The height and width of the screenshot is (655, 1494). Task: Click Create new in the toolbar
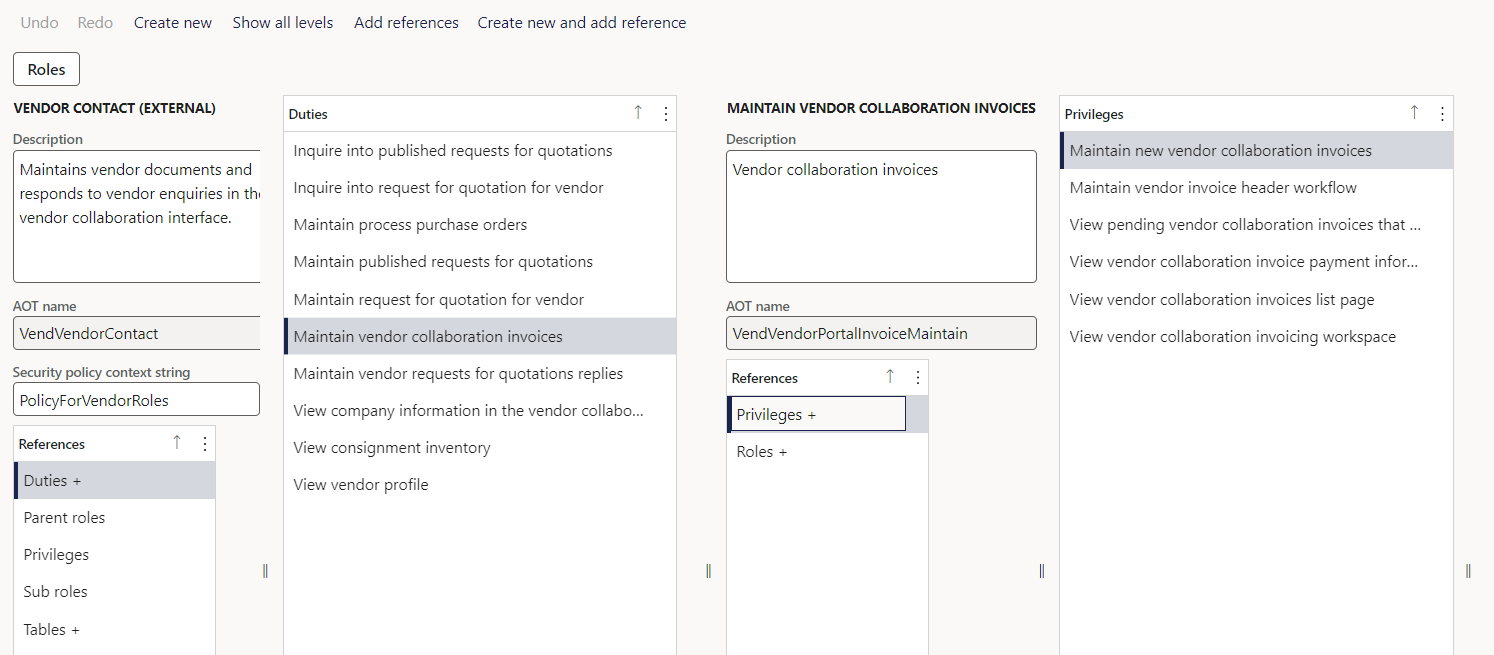pyautogui.click(x=172, y=22)
